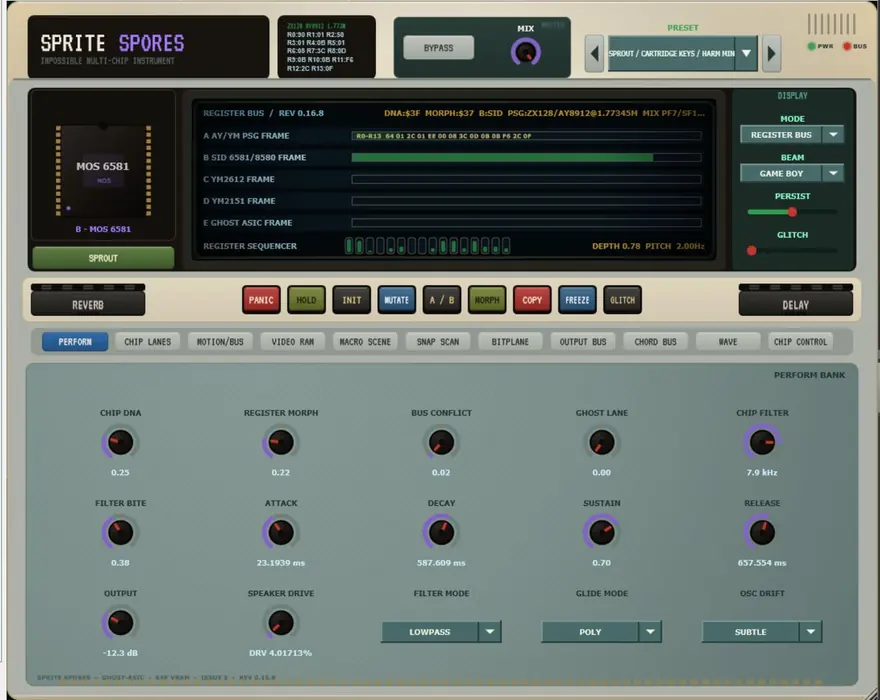Viewport: 880px width, 700px height.
Task: Toggle the REVERB effect
Action: coord(88,304)
